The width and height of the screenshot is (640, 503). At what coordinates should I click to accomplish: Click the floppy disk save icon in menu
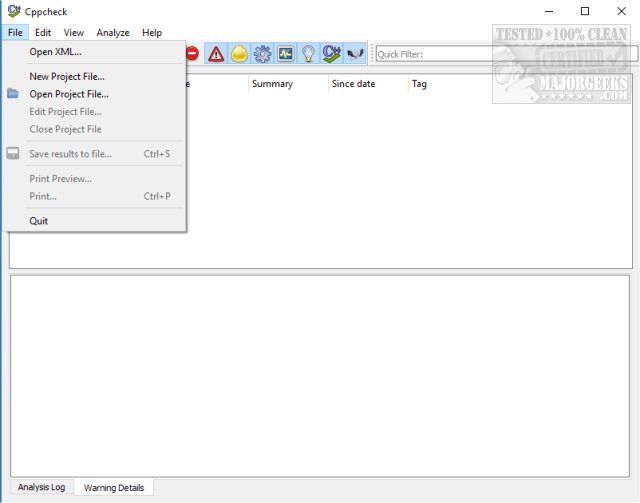(x=13, y=154)
